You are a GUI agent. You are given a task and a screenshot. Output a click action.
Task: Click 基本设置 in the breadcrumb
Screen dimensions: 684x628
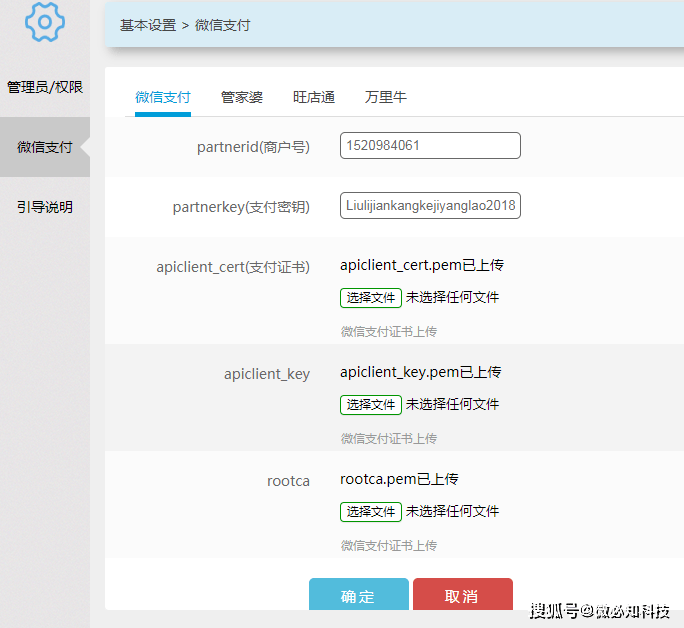pyautogui.click(x=148, y=25)
